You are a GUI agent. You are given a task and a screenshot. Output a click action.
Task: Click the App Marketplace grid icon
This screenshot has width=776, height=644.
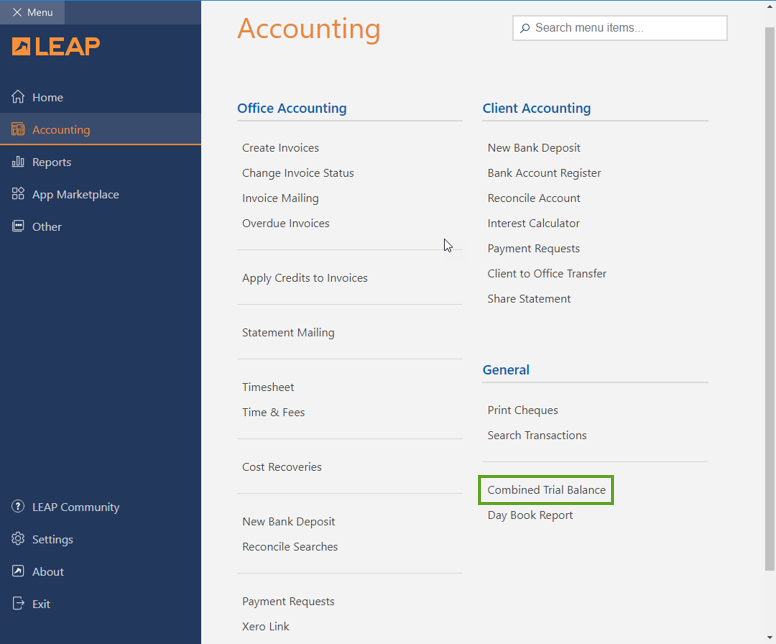point(18,194)
